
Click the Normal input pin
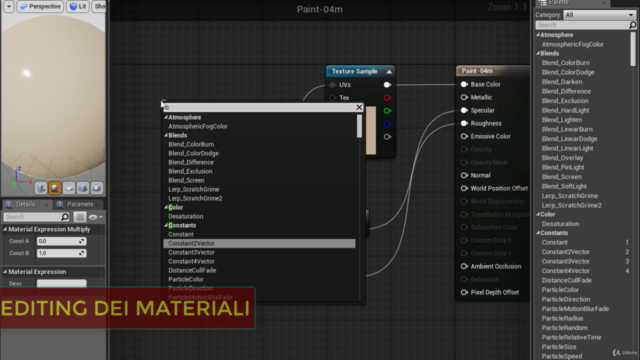coord(464,176)
